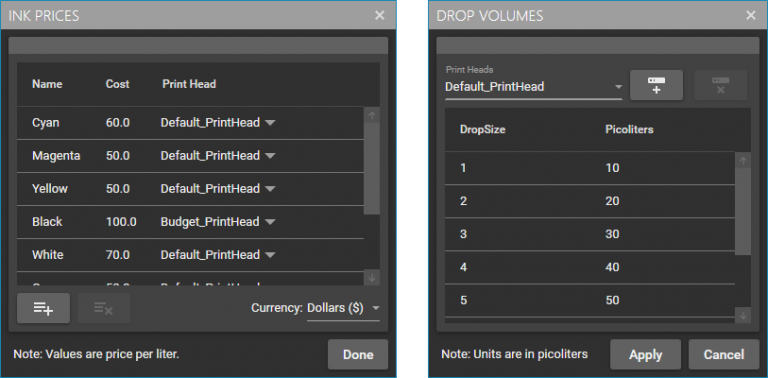
Task: Select the Magenta ink name
Action: point(56,156)
